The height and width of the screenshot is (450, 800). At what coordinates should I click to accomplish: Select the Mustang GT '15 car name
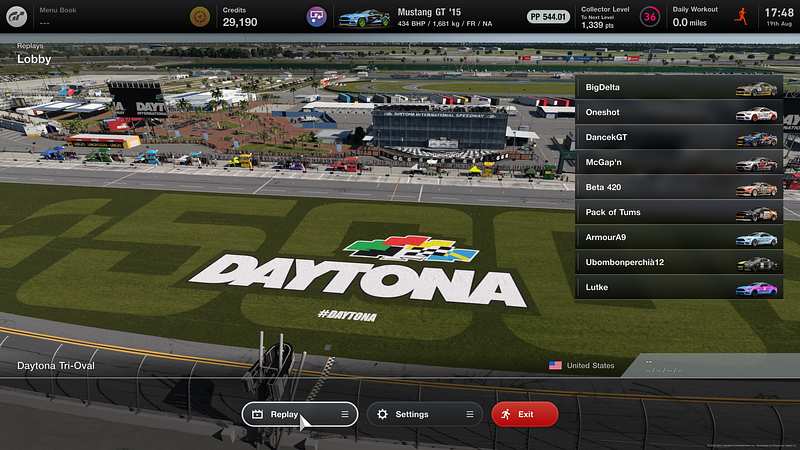tap(429, 12)
